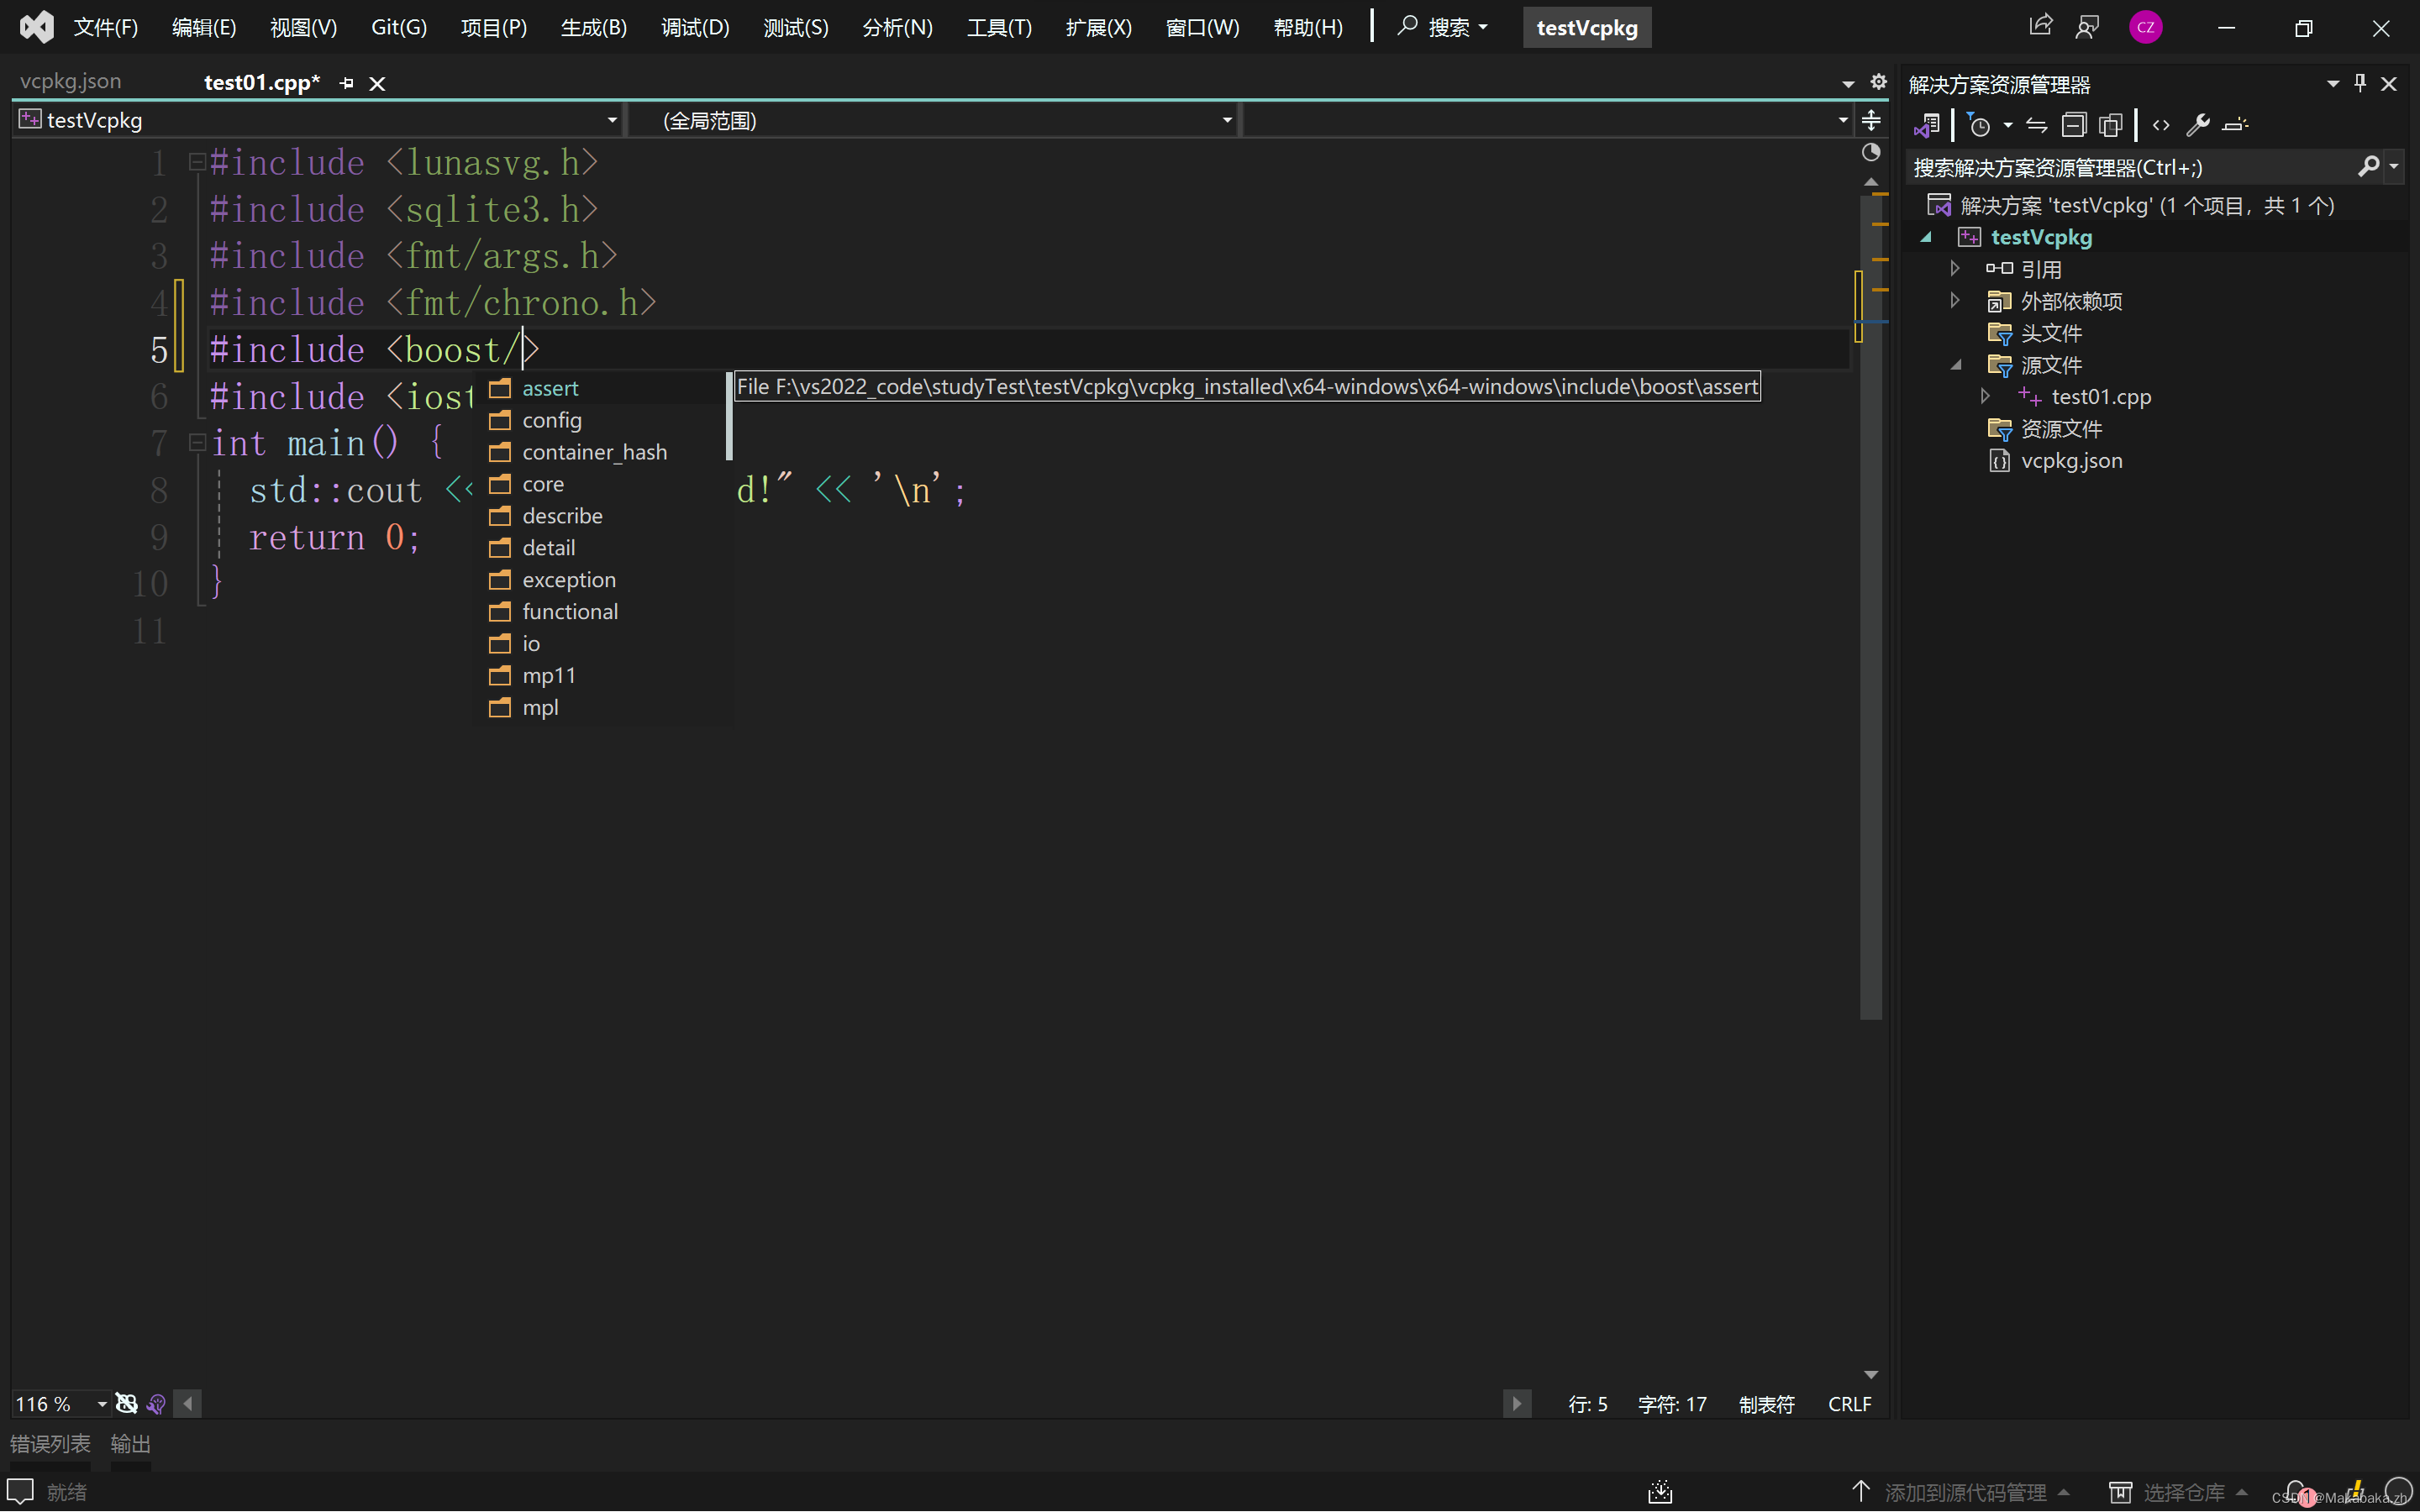Click the solution properties icon
Viewport: 2420px width, 1512px height.
click(2202, 123)
